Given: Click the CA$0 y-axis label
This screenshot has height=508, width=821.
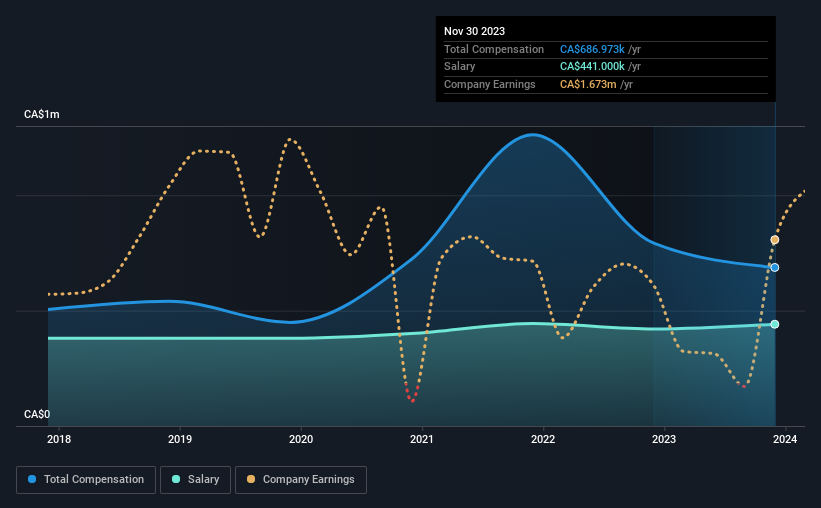Looking at the screenshot, I should click(x=37, y=414).
